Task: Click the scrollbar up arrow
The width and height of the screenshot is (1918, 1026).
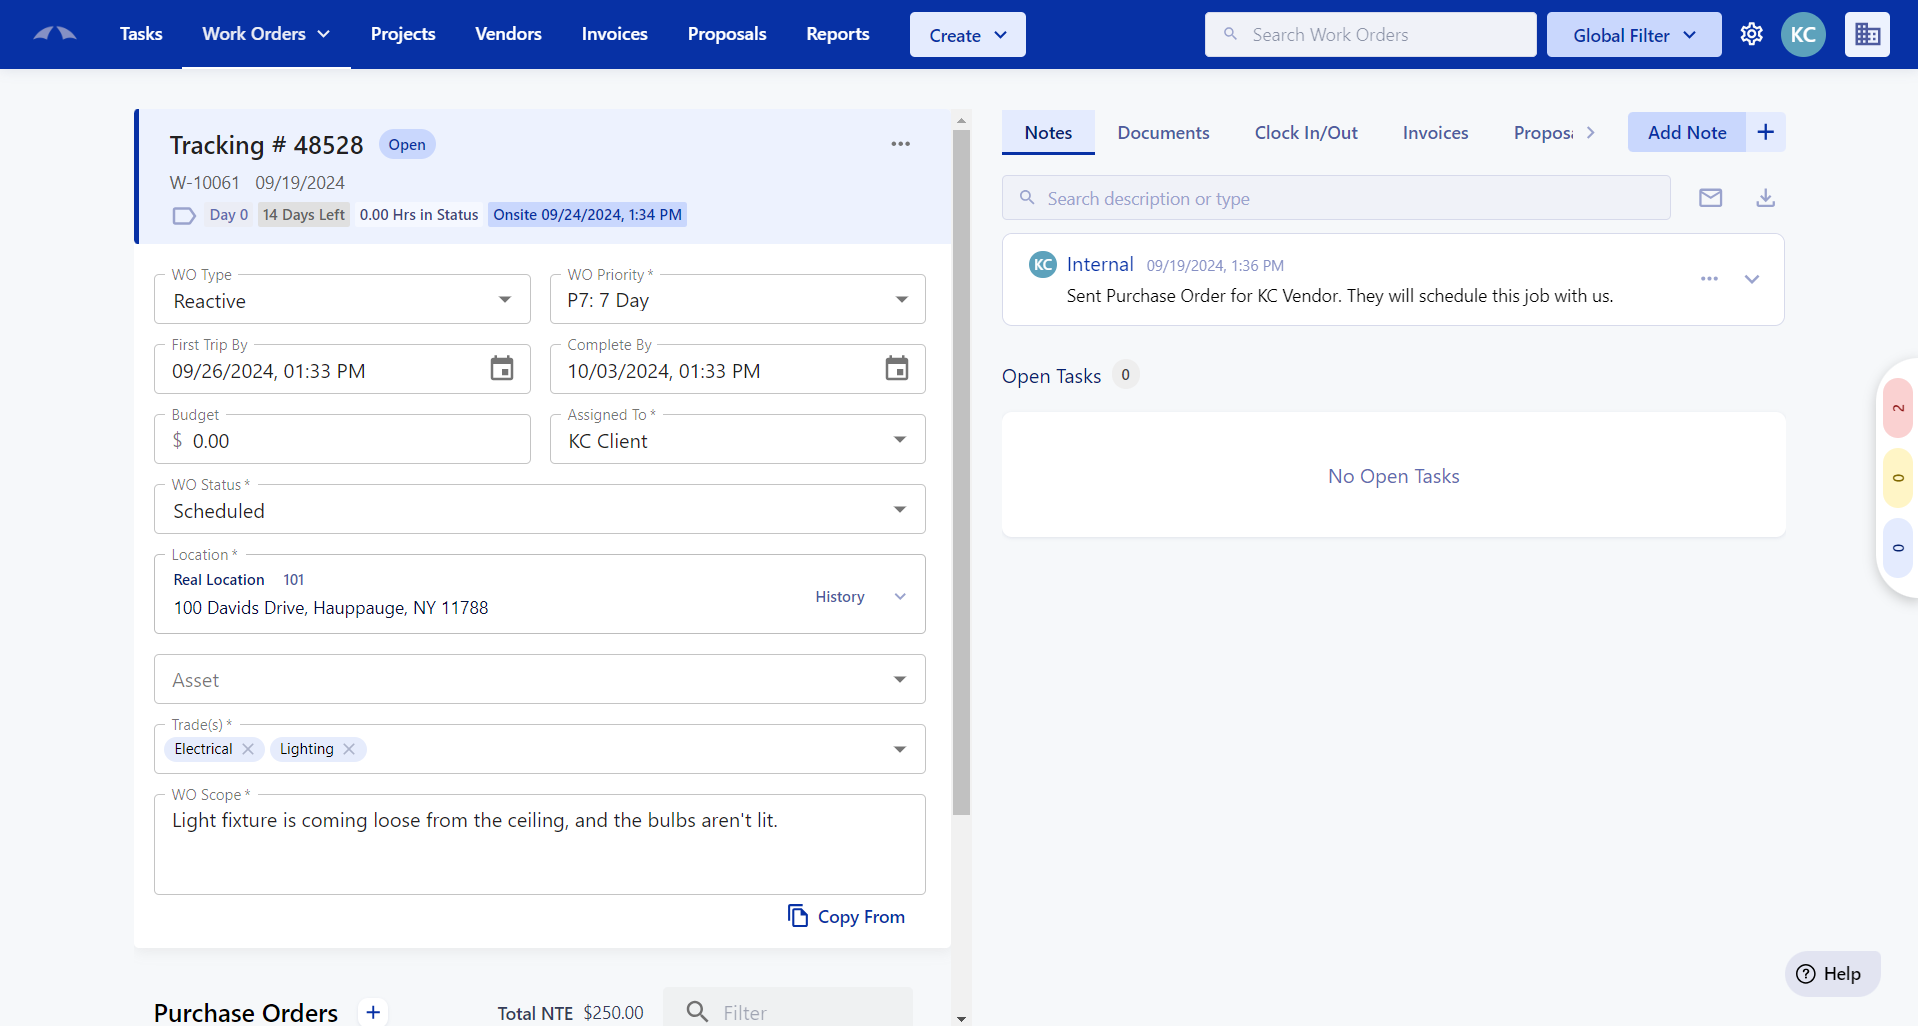Action: 961,120
